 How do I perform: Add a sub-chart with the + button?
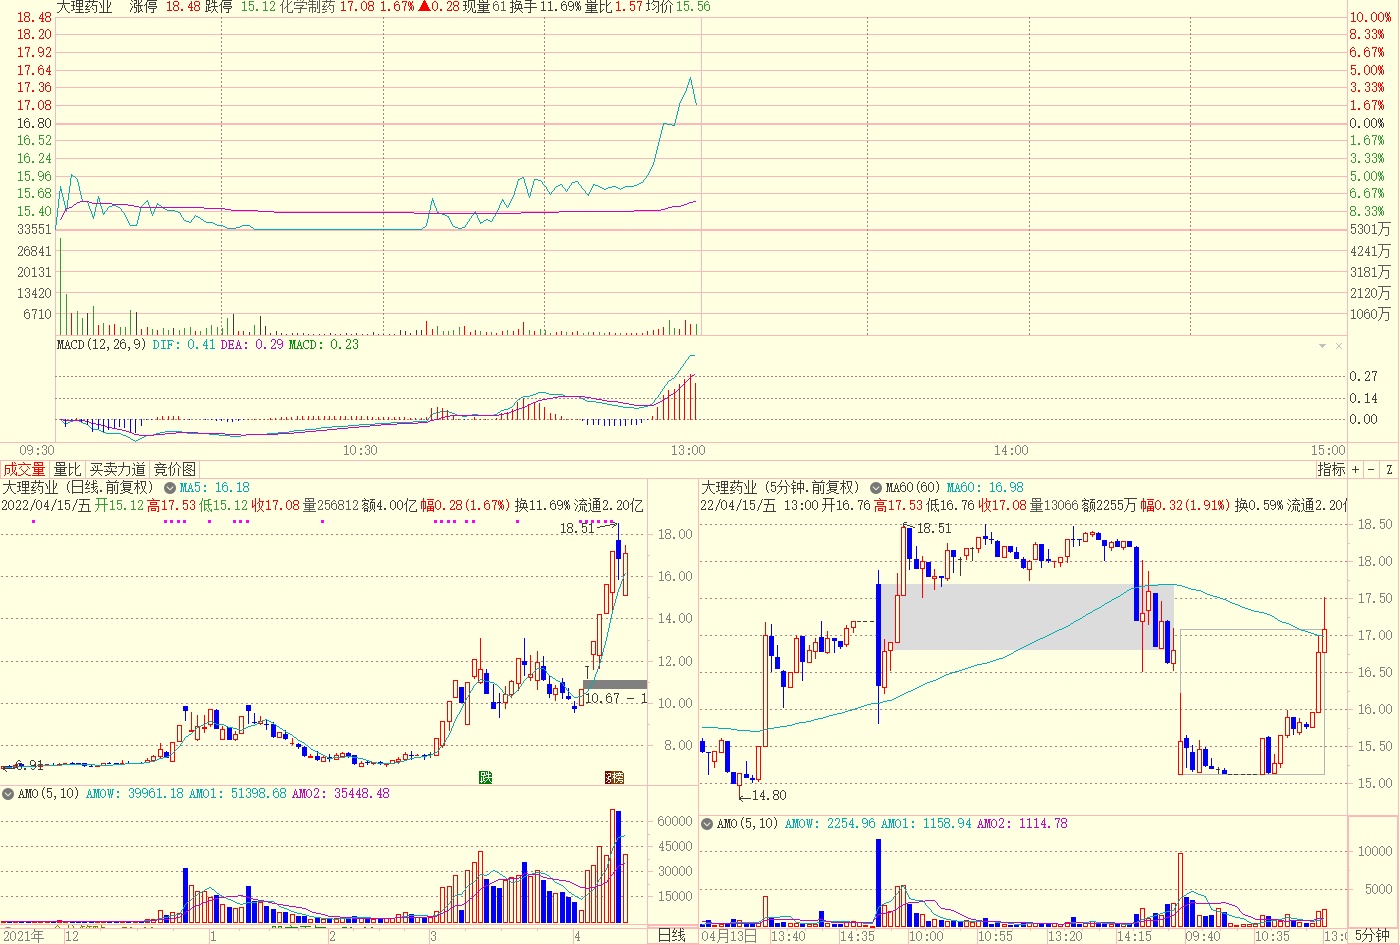tap(1356, 469)
